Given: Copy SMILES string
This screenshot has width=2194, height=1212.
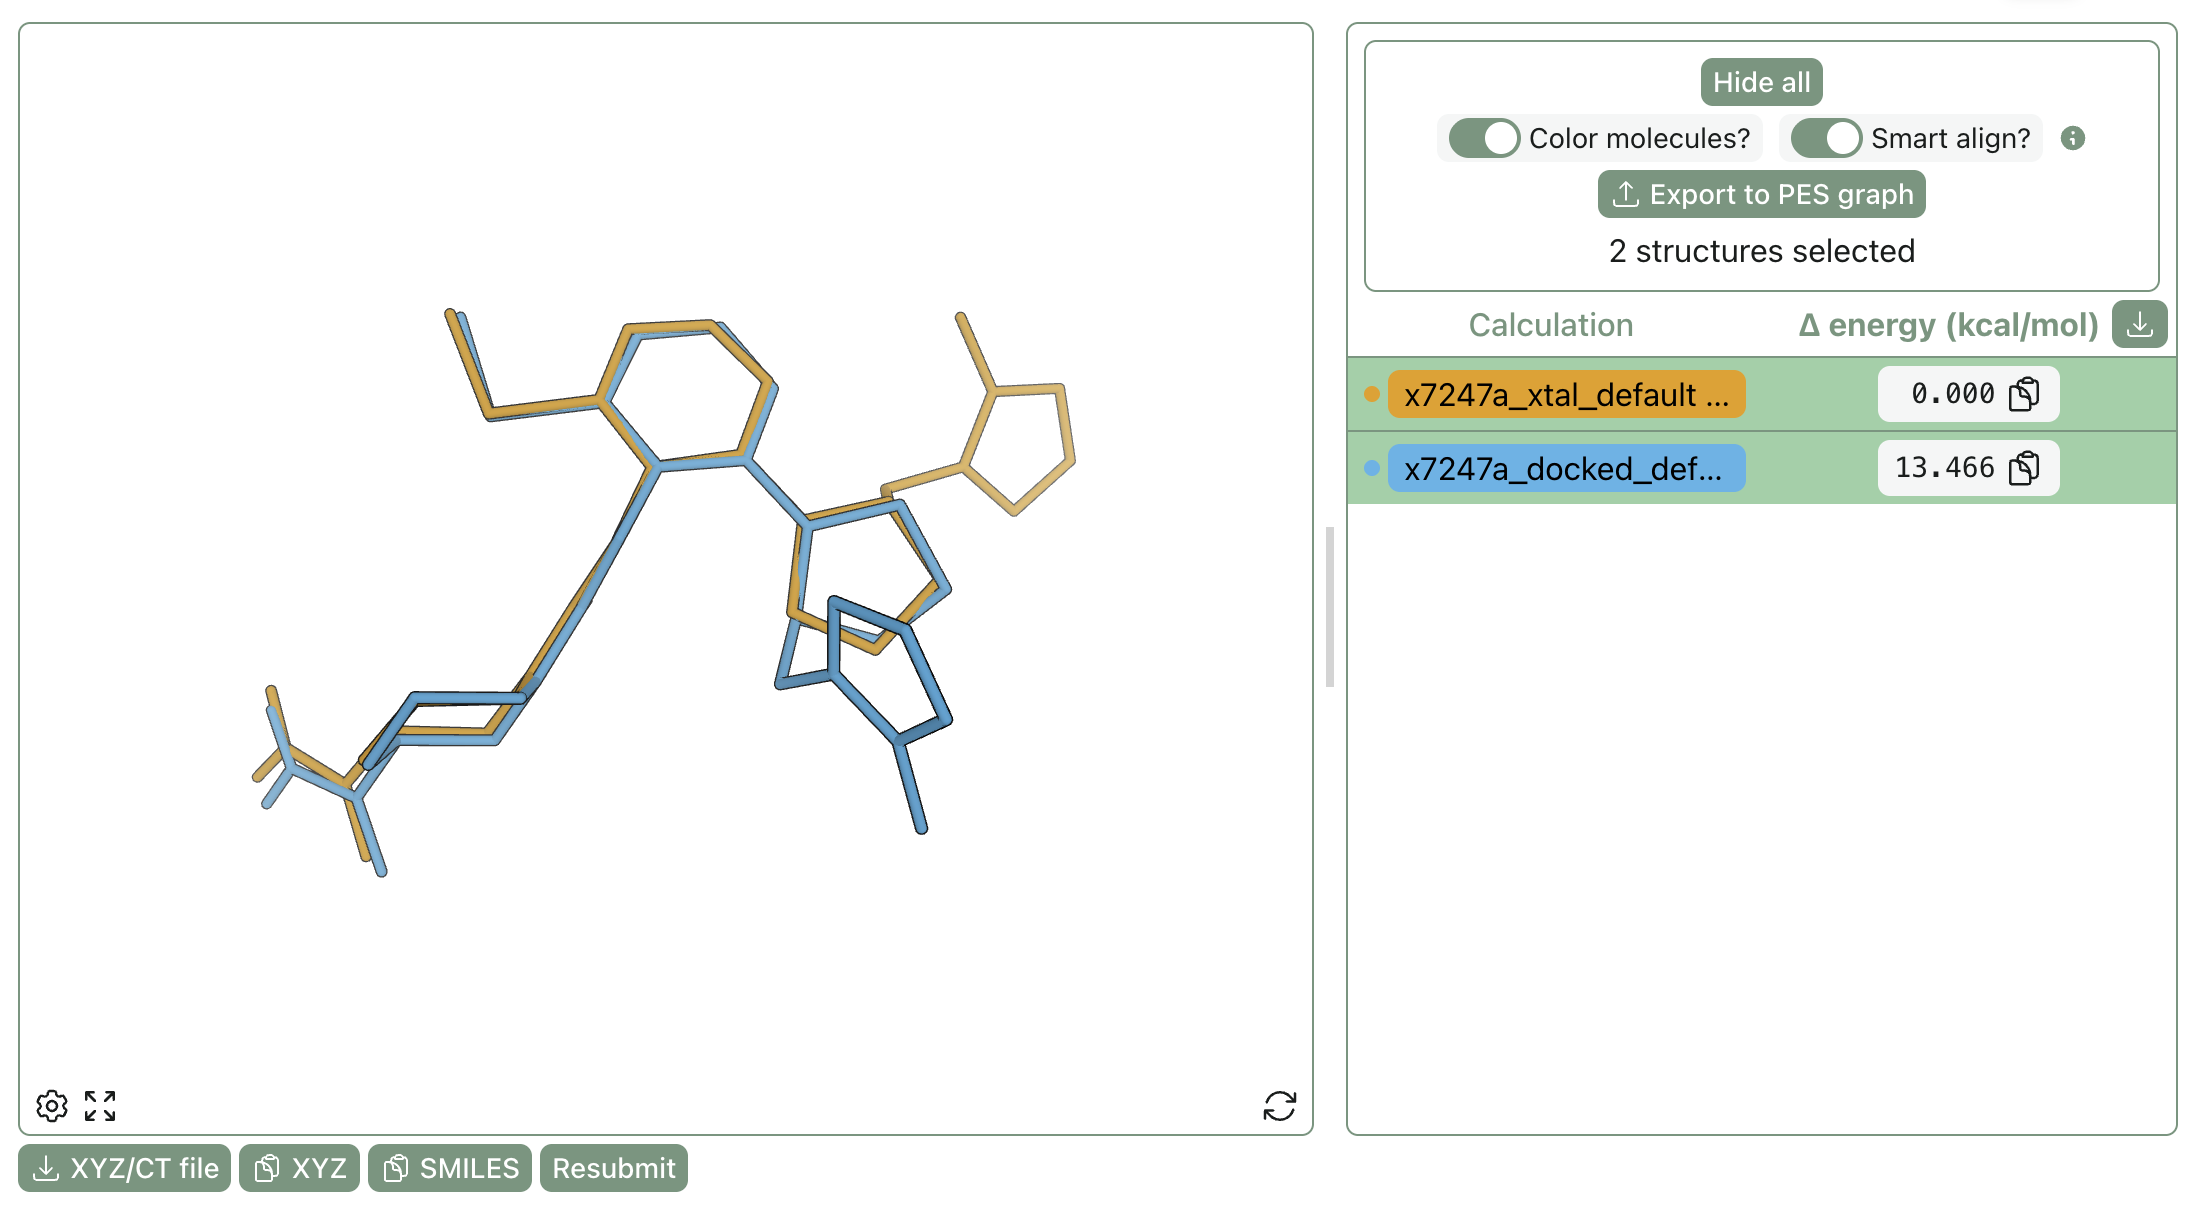Looking at the screenshot, I should point(450,1168).
